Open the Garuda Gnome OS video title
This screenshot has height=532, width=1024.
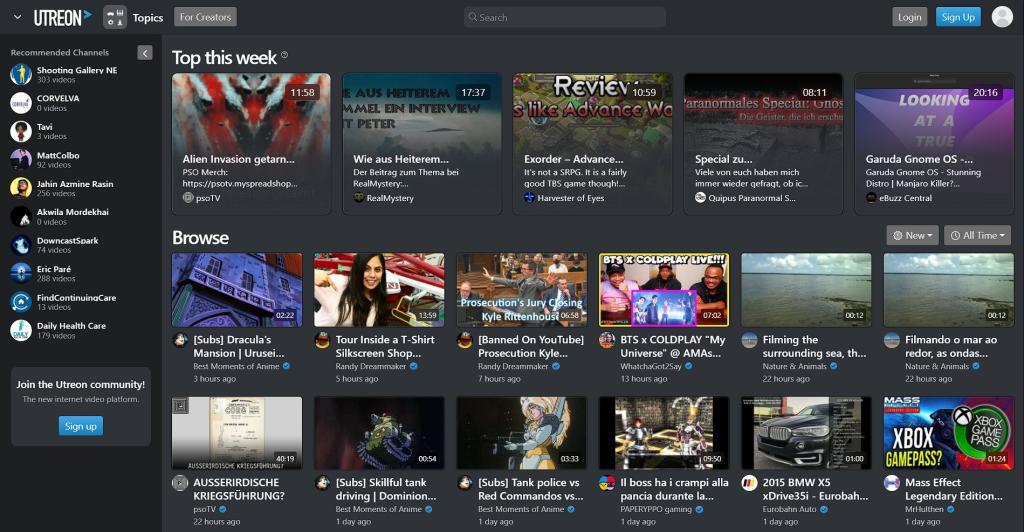point(919,159)
